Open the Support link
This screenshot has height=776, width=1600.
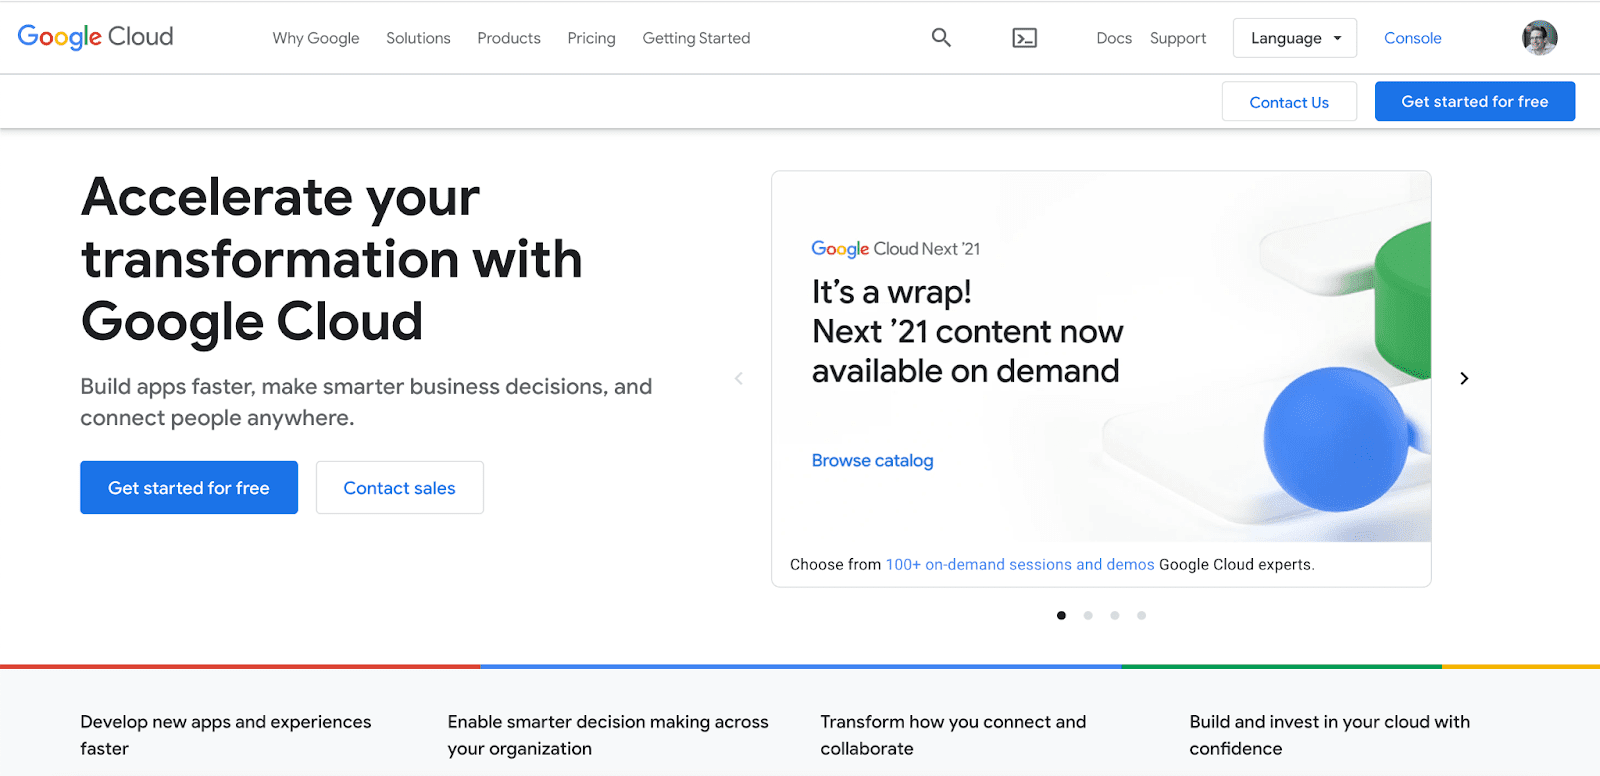tap(1178, 38)
